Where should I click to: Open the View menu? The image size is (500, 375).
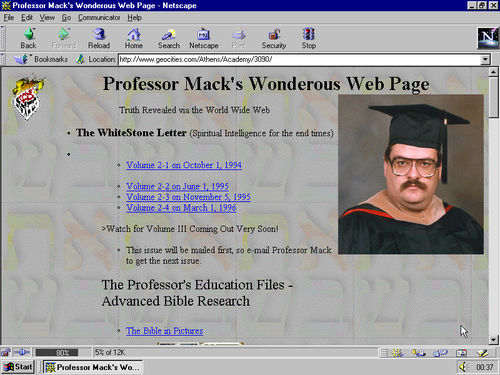(x=47, y=17)
